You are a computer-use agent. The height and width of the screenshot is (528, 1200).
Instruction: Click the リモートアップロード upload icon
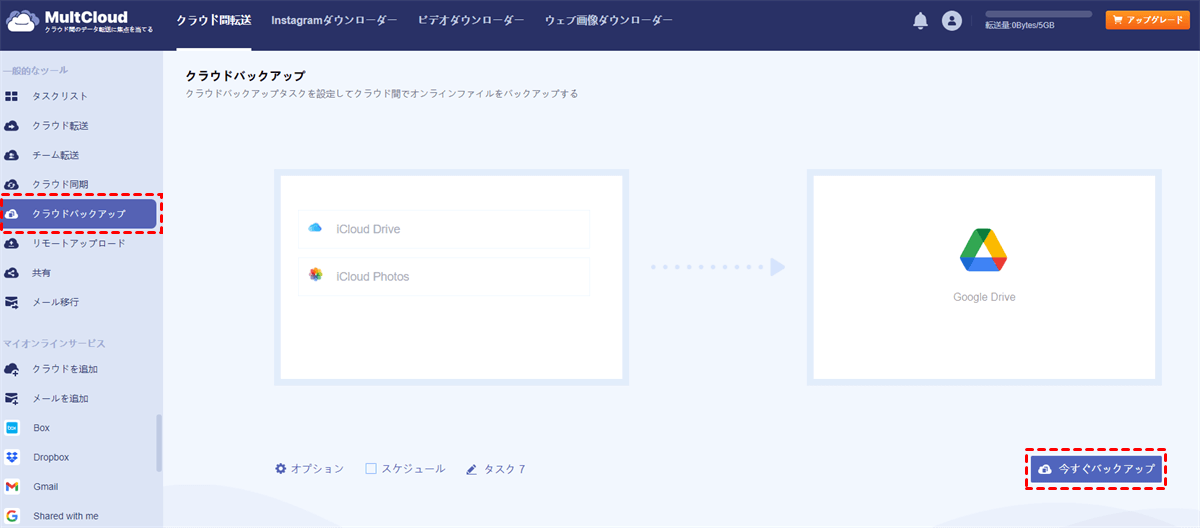pyautogui.click(x=12, y=243)
